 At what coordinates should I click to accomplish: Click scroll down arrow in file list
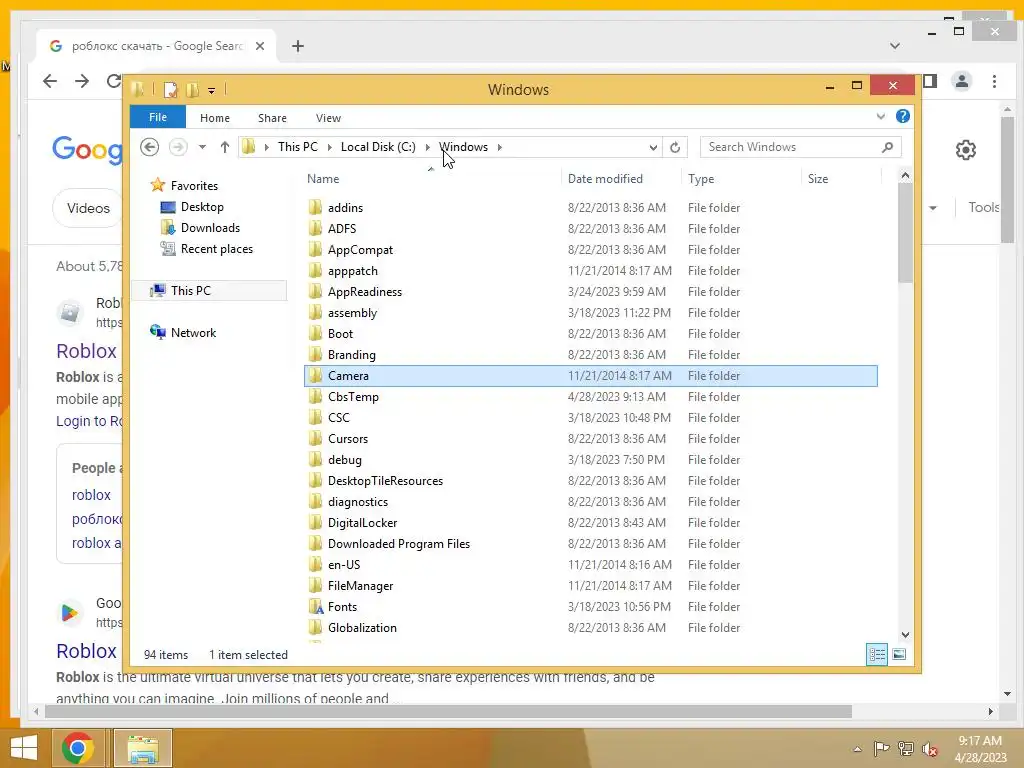click(x=905, y=634)
